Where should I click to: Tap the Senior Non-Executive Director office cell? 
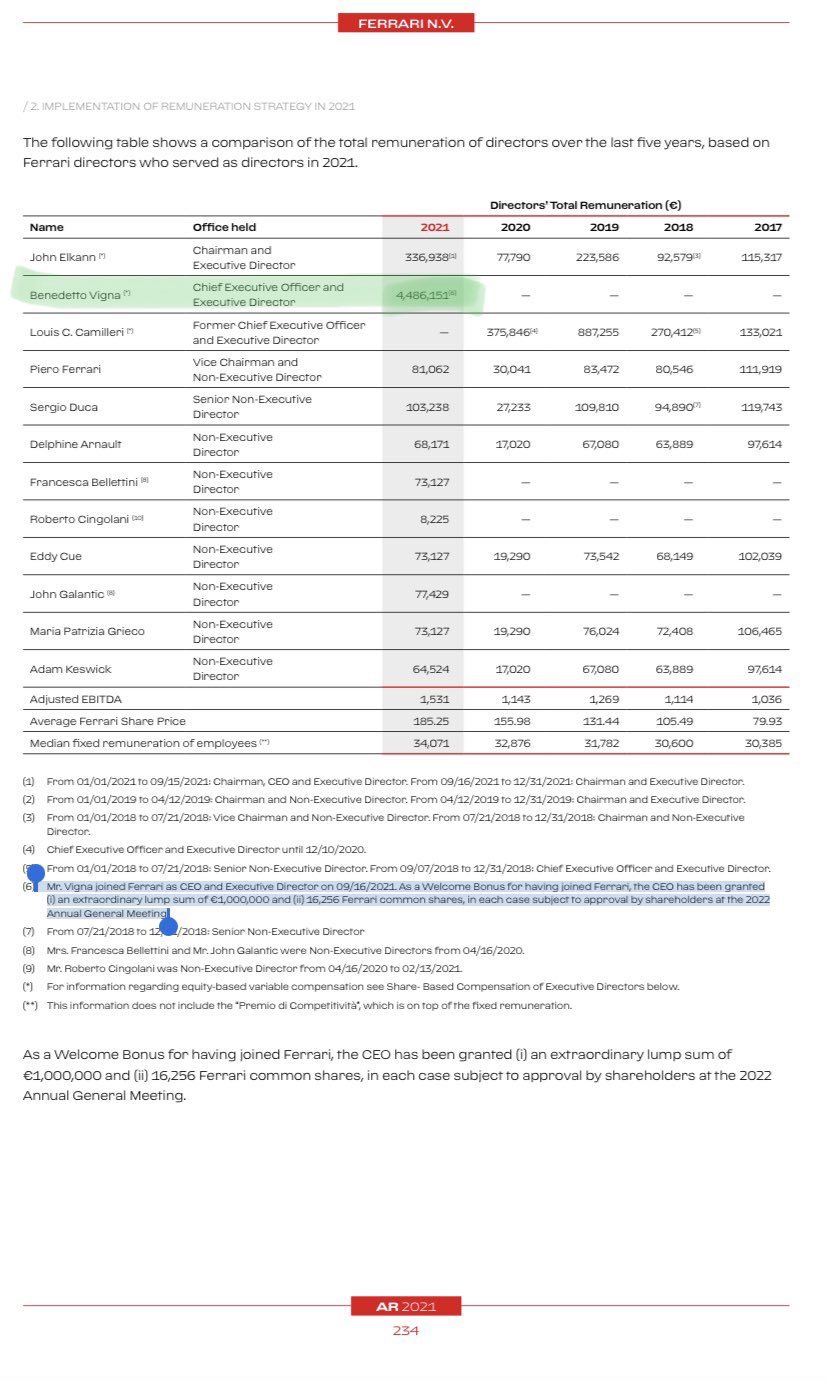252,406
